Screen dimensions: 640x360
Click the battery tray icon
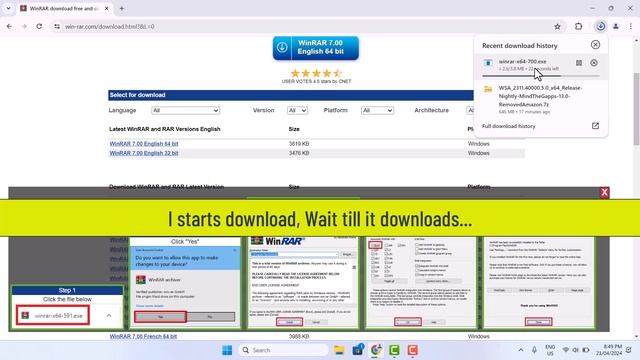pyautogui.click(x=586, y=350)
